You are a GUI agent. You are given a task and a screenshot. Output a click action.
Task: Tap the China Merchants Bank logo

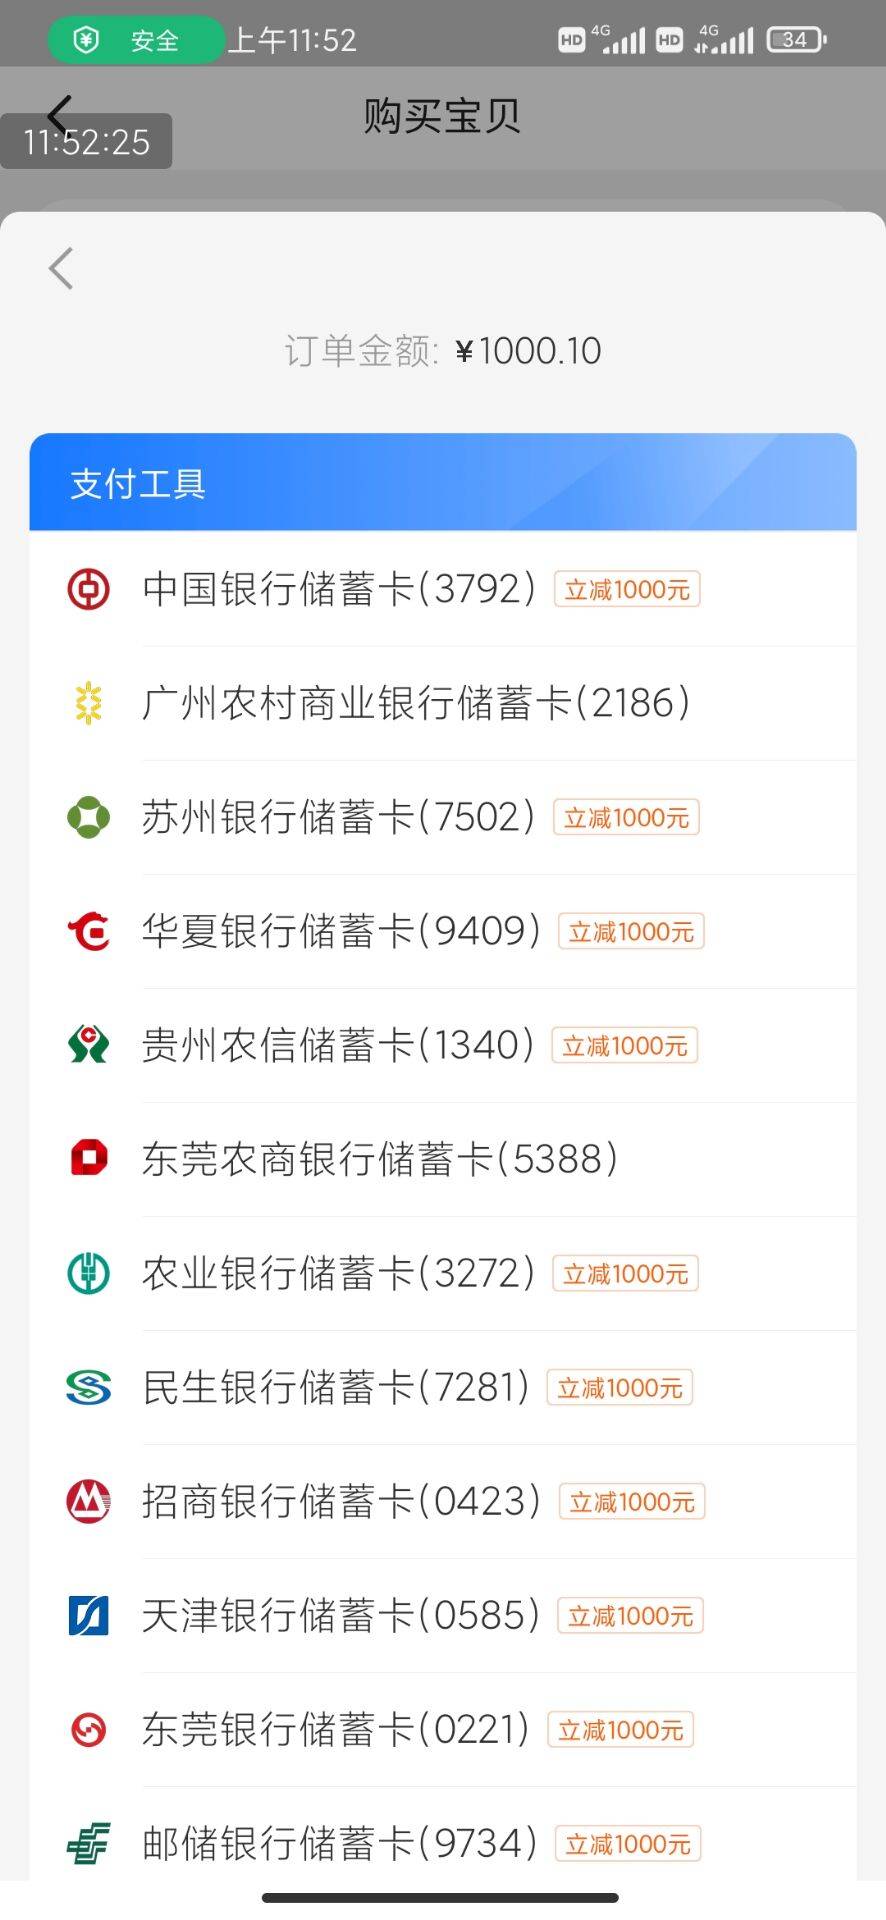[88, 1501]
